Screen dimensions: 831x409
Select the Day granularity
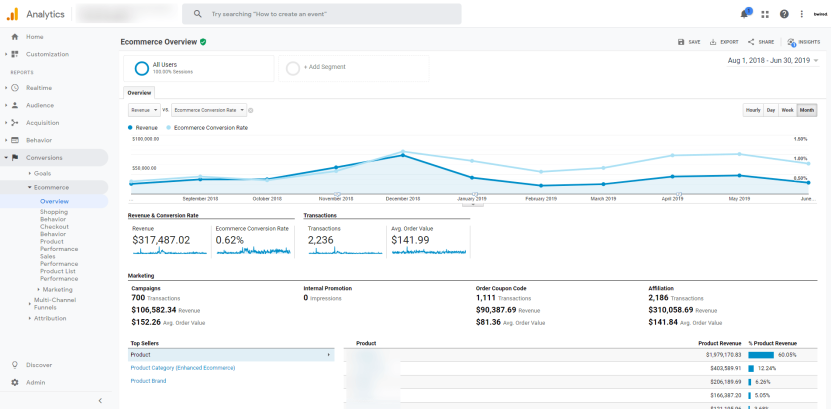(x=771, y=110)
